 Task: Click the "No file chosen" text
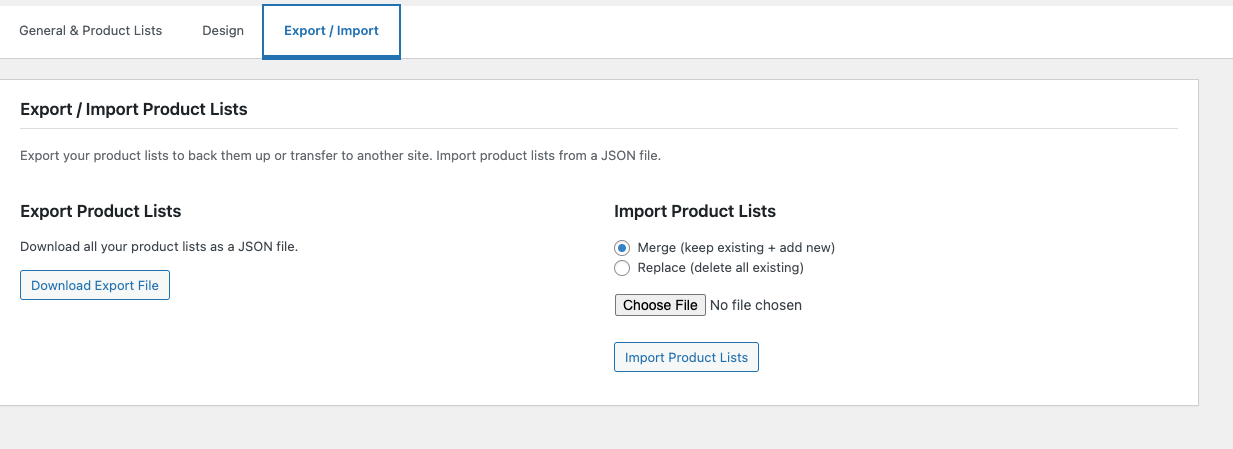(755, 305)
